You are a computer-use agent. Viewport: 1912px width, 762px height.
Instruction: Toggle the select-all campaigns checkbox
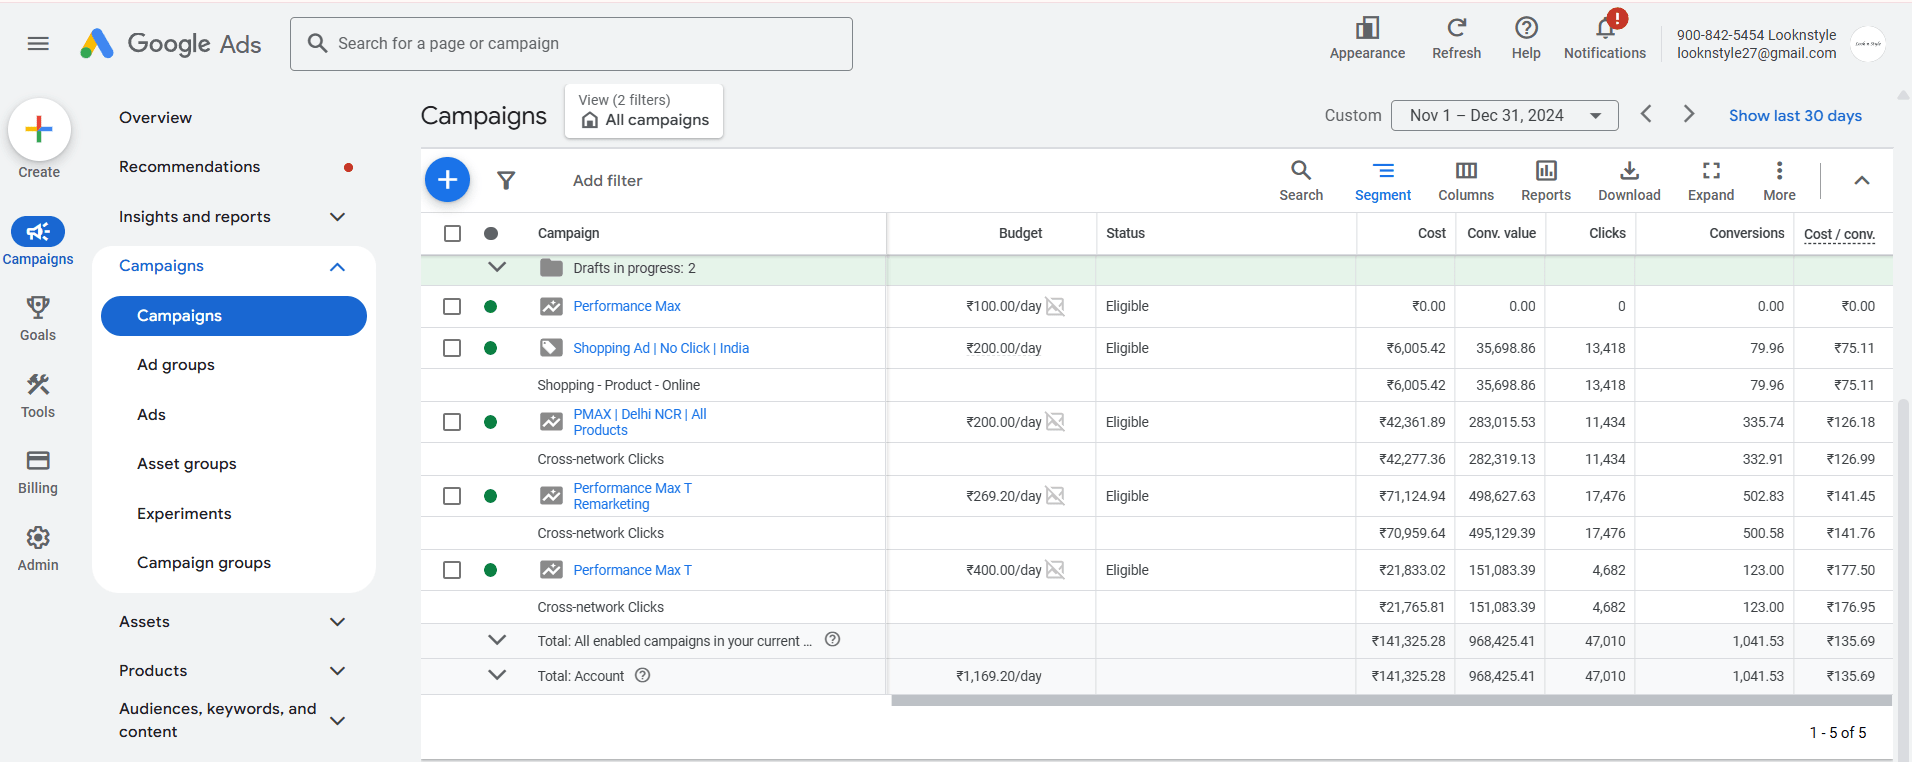452,233
